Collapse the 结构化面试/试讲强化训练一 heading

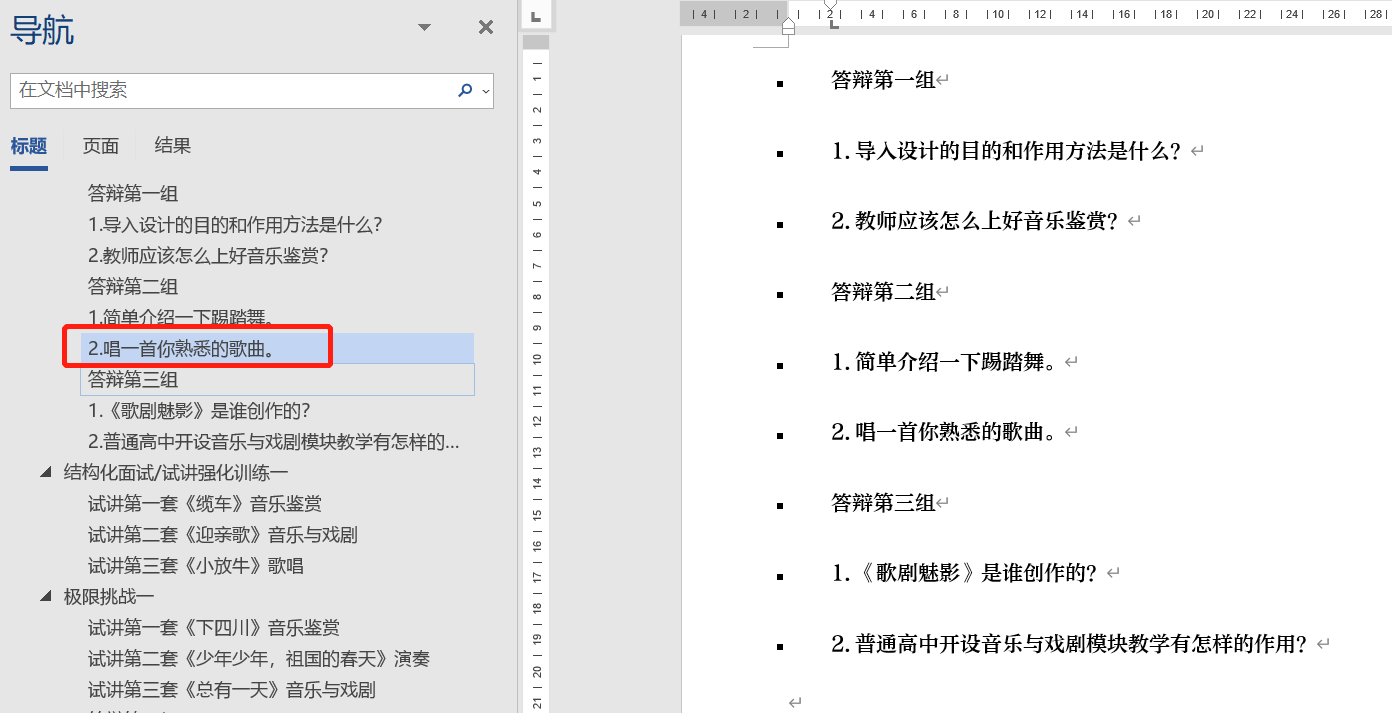point(46,473)
